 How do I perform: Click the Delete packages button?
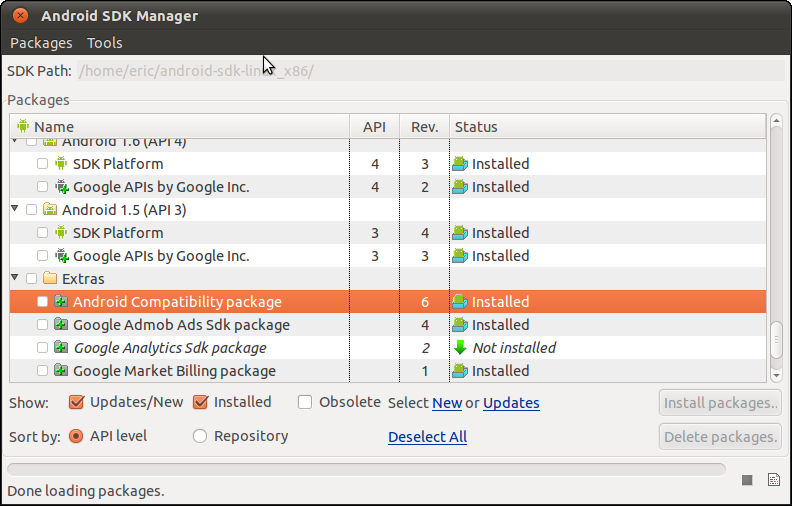point(720,437)
